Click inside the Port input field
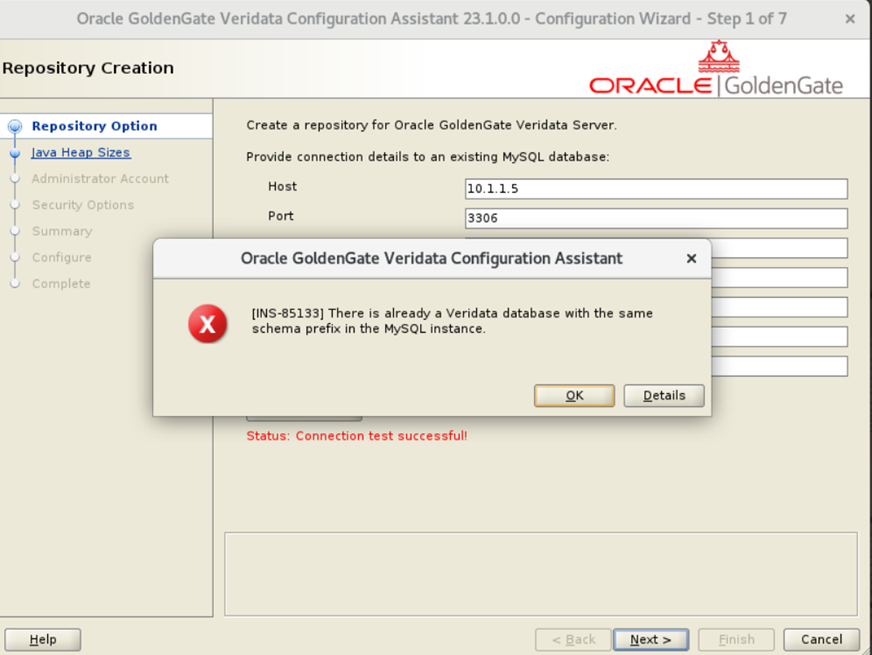The image size is (872, 655). coord(655,218)
